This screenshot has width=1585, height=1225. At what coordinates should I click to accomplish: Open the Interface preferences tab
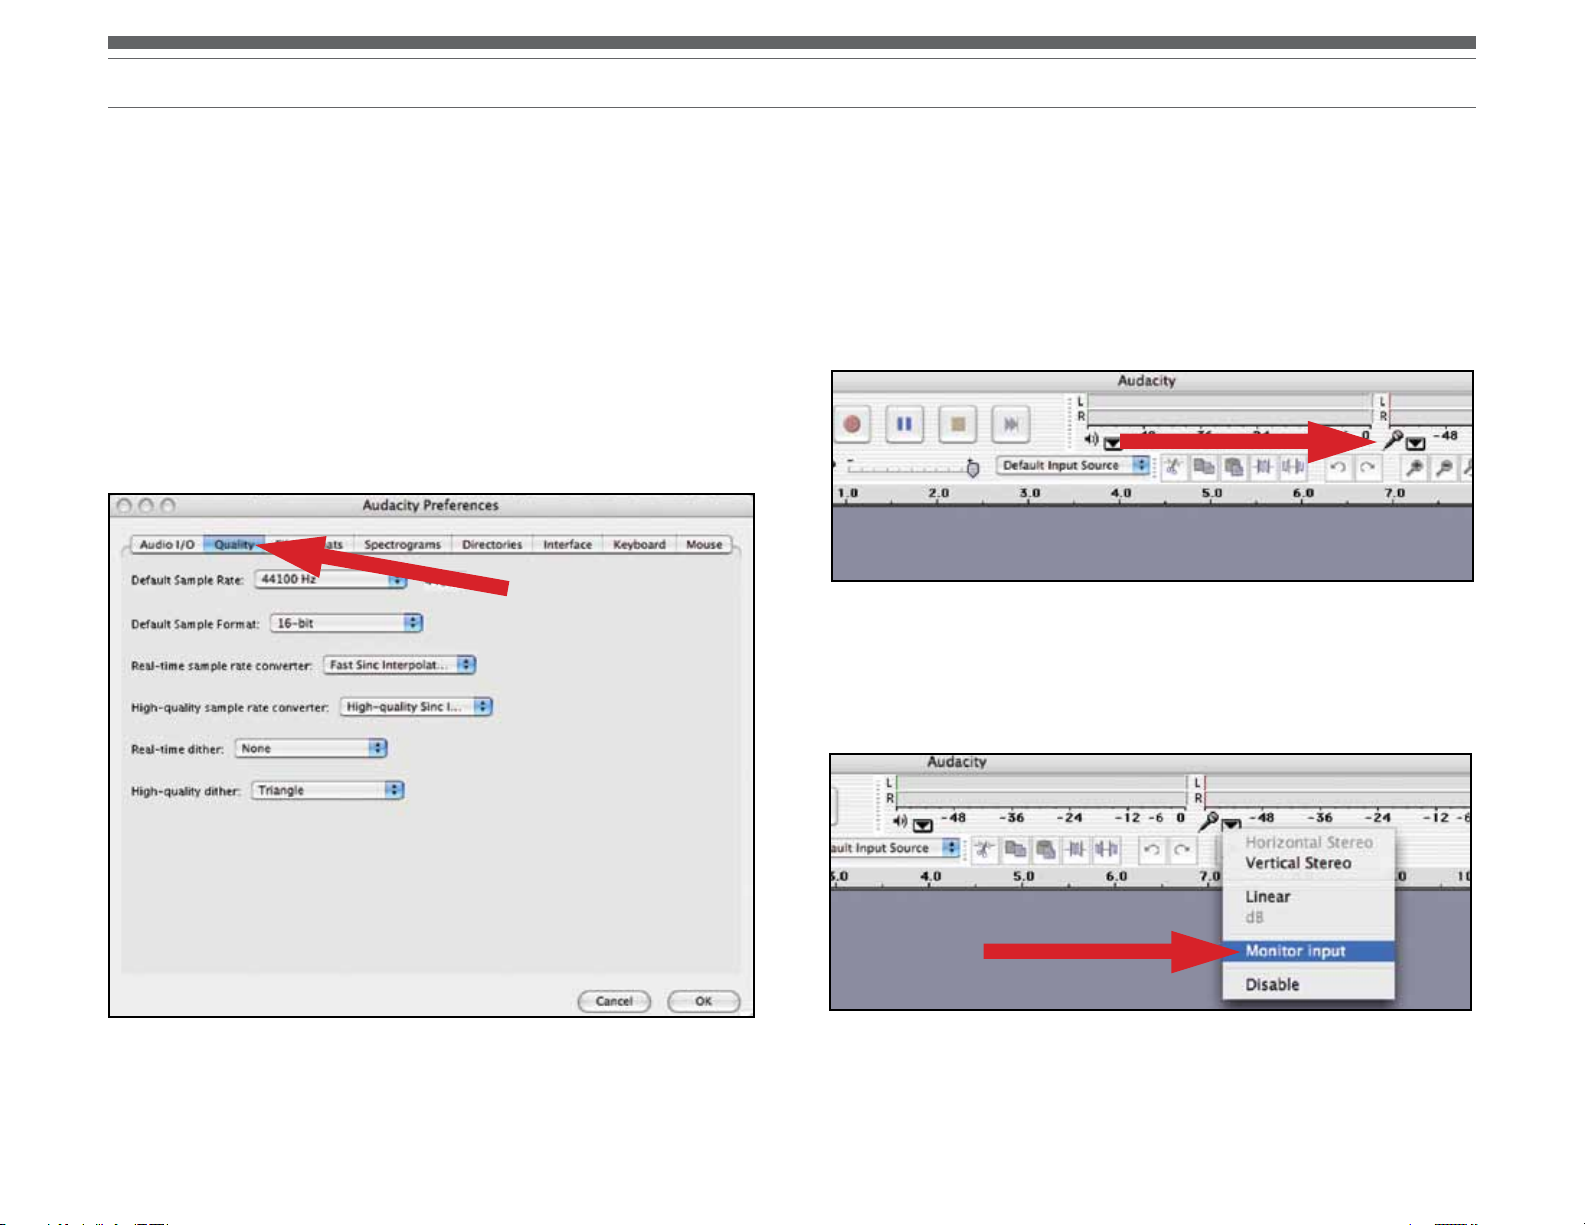click(x=567, y=545)
